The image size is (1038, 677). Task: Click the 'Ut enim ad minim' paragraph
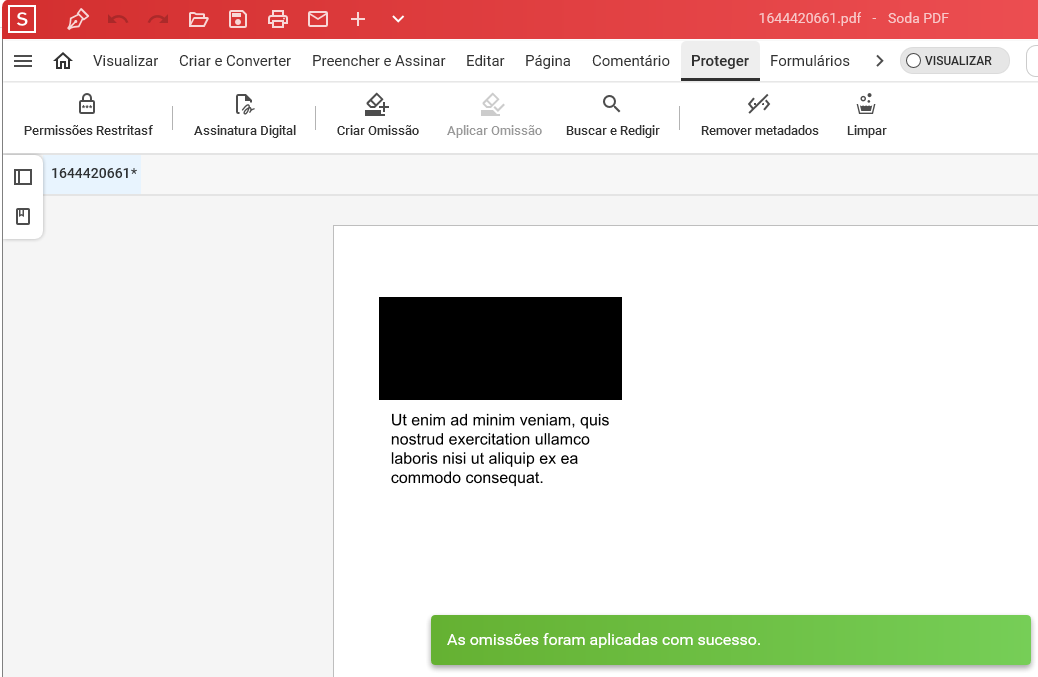(500, 449)
